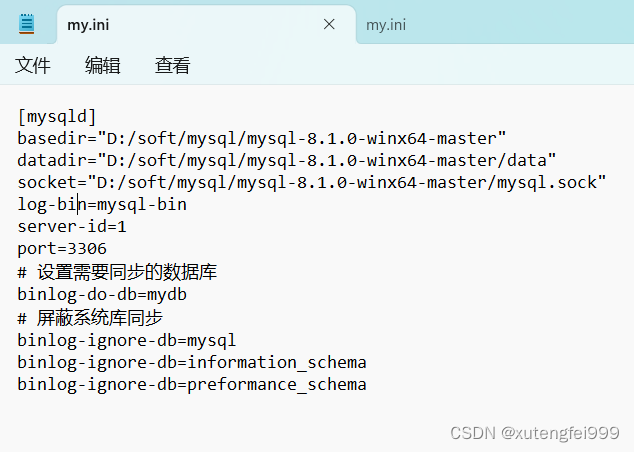Click the Notepad app icon
This screenshot has height=452, width=634.
pyautogui.click(x=26, y=24)
